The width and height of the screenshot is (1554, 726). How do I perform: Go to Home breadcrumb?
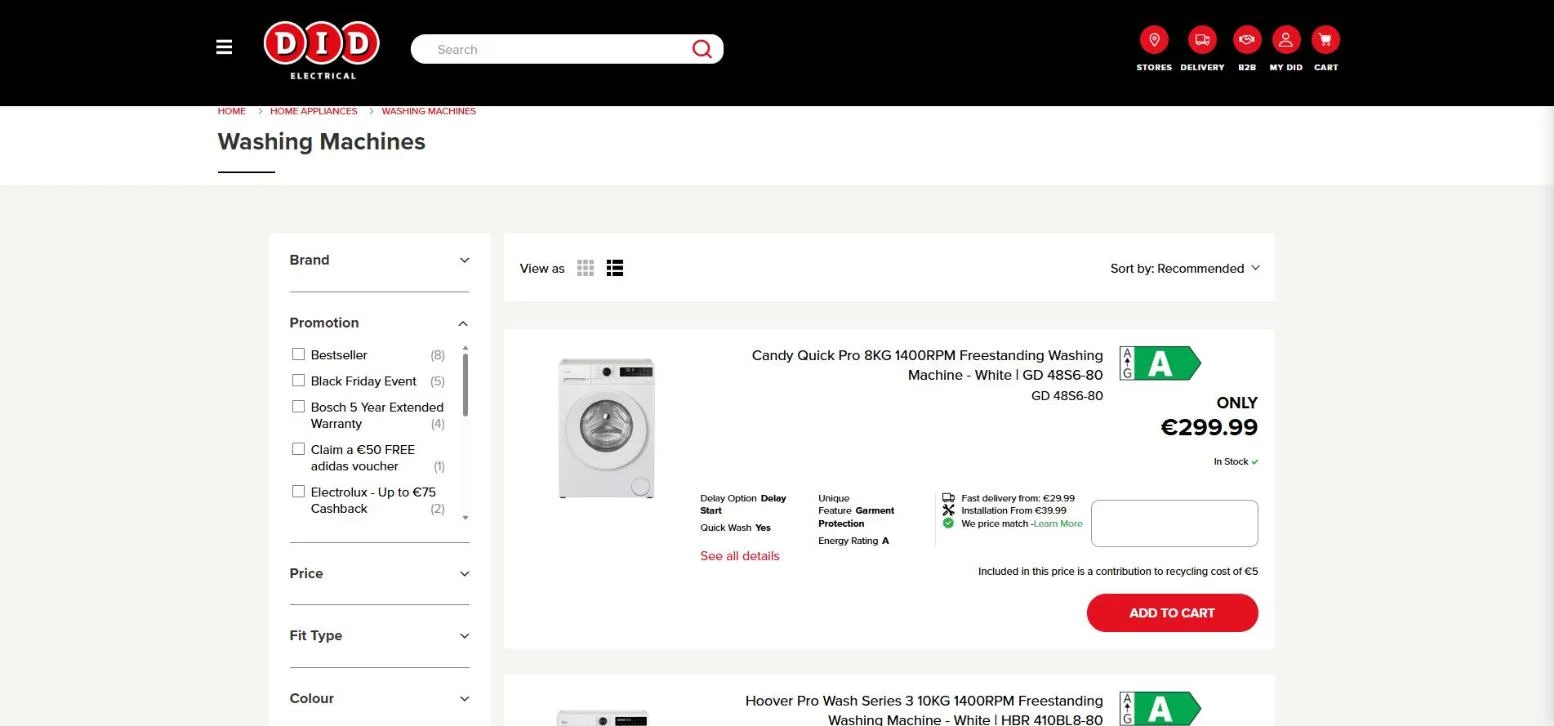(x=231, y=111)
